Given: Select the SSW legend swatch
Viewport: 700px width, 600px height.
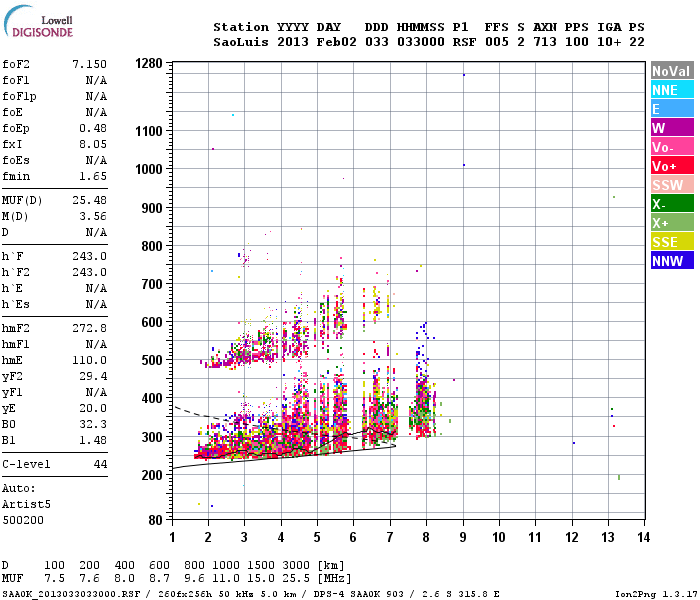Looking at the screenshot, I should pos(672,185).
